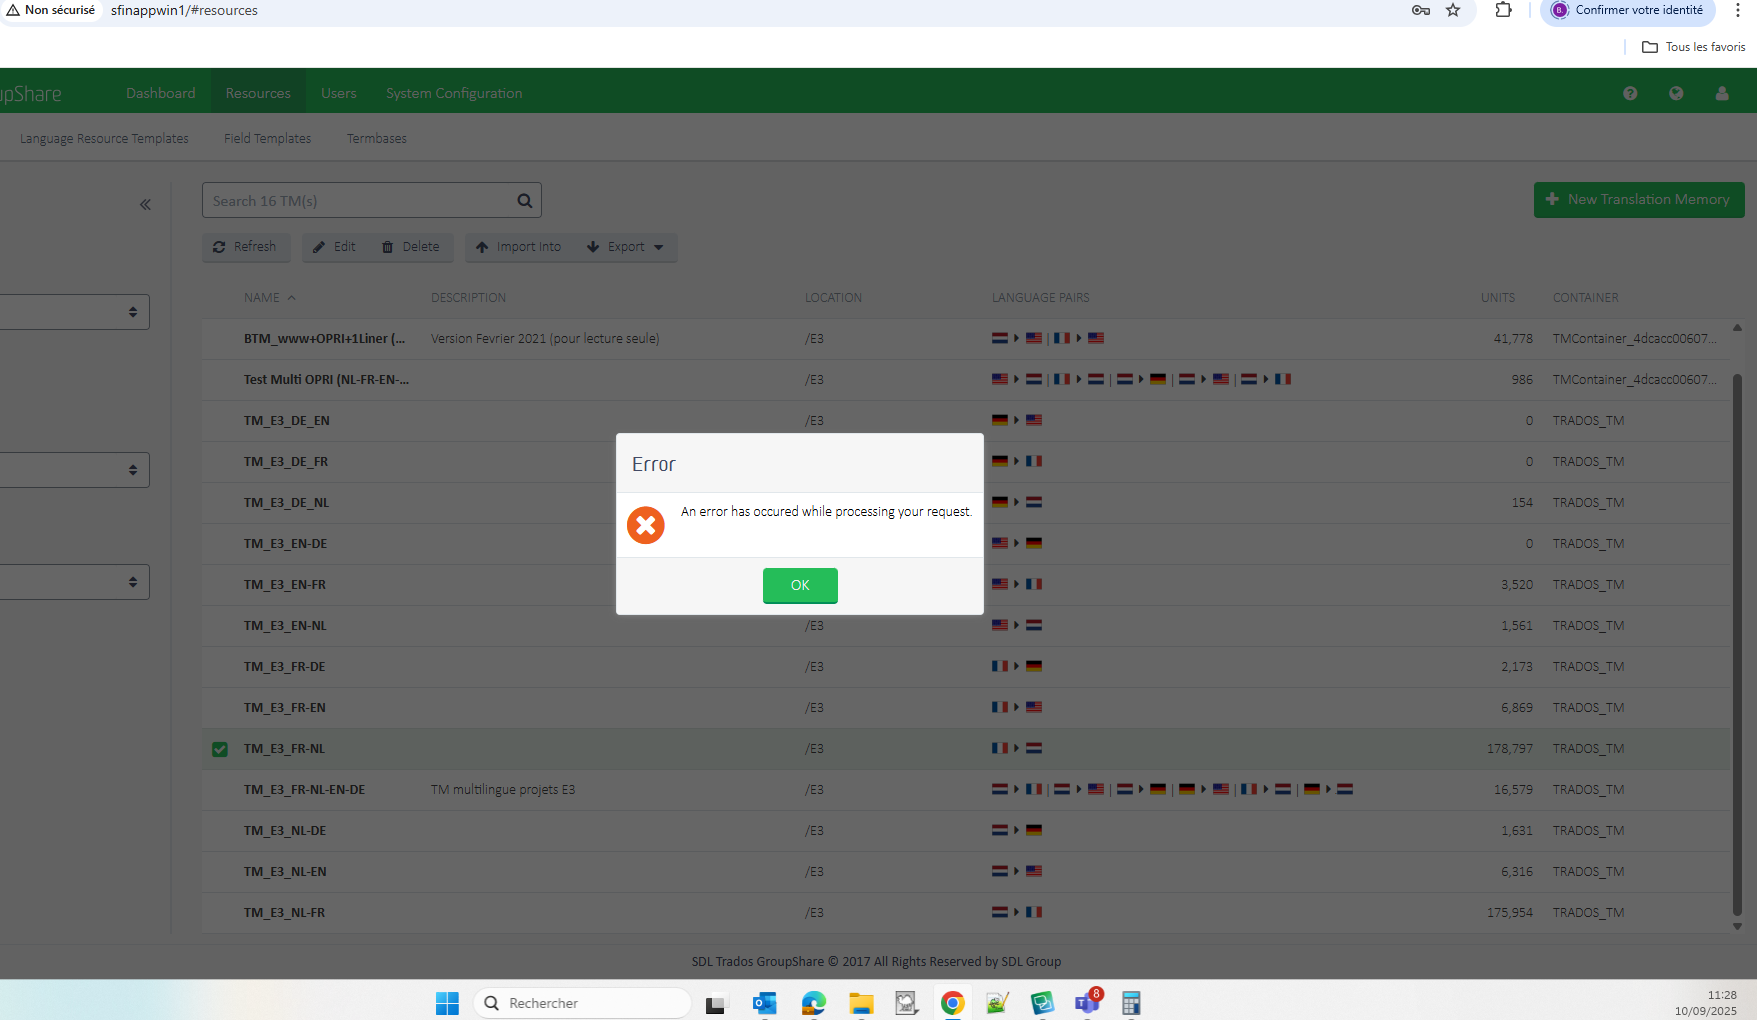Select the Edit pencil icon
The image size is (1757, 1020).
[319, 247]
